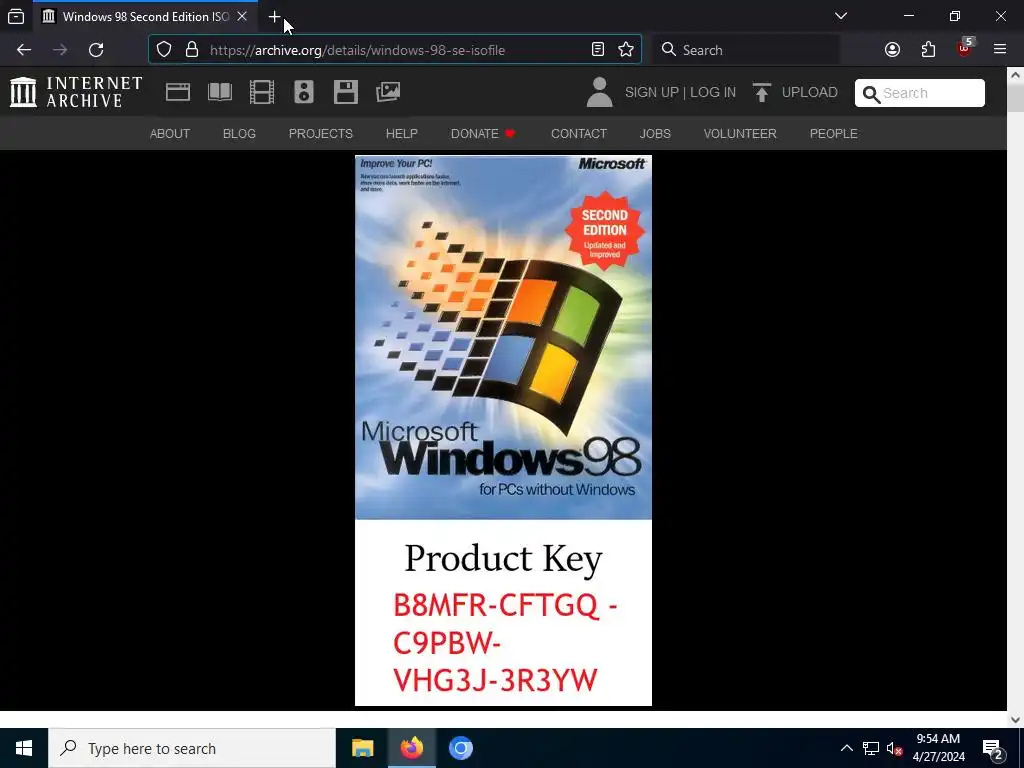This screenshot has width=1024, height=768.
Task: Click SIGN UP link
Action: click(652, 93)
